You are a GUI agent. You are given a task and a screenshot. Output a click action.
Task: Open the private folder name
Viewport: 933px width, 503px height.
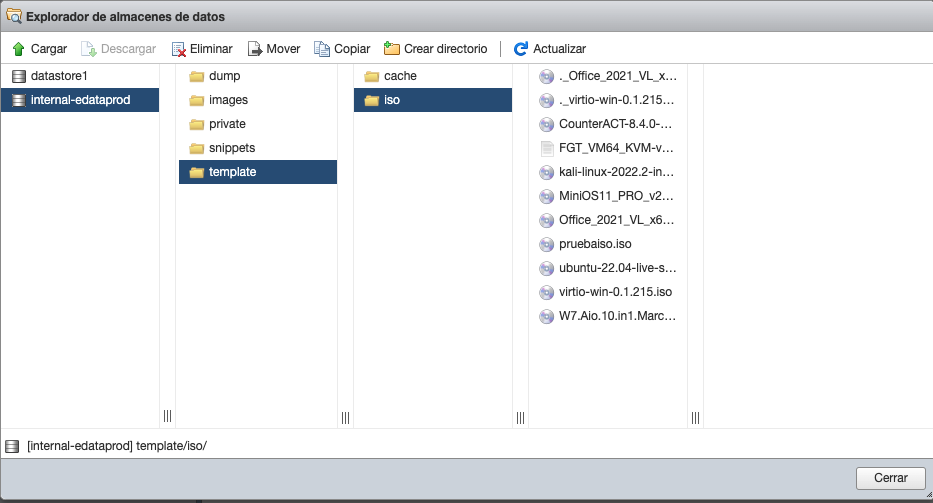[227, 124]
